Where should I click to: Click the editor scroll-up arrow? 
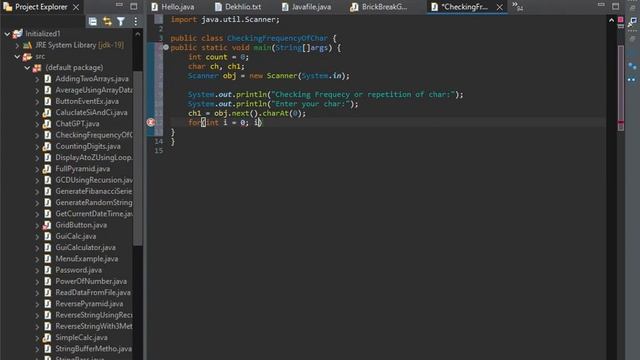(x=611, y=20)
